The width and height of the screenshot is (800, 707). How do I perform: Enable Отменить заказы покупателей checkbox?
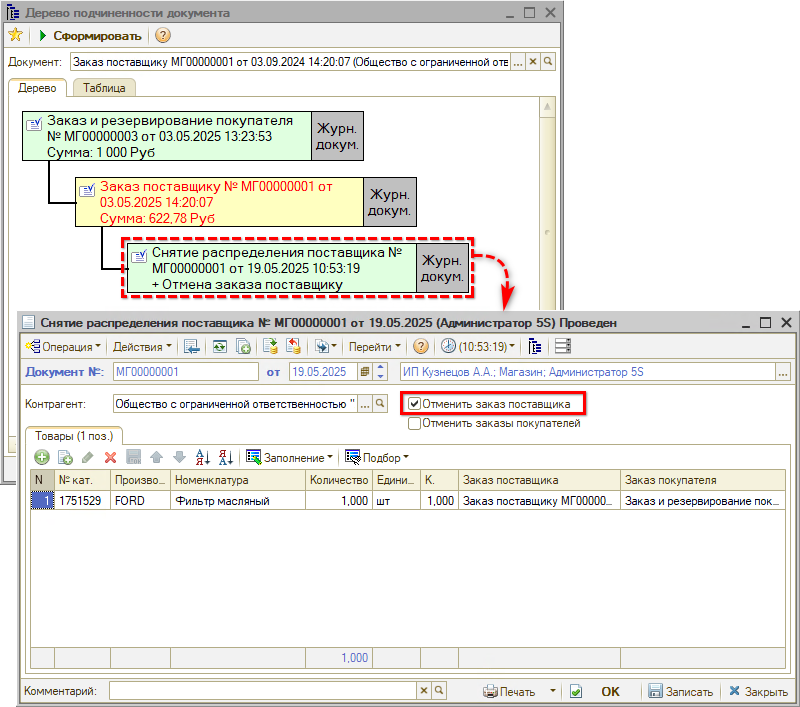(x=414, y=423)
